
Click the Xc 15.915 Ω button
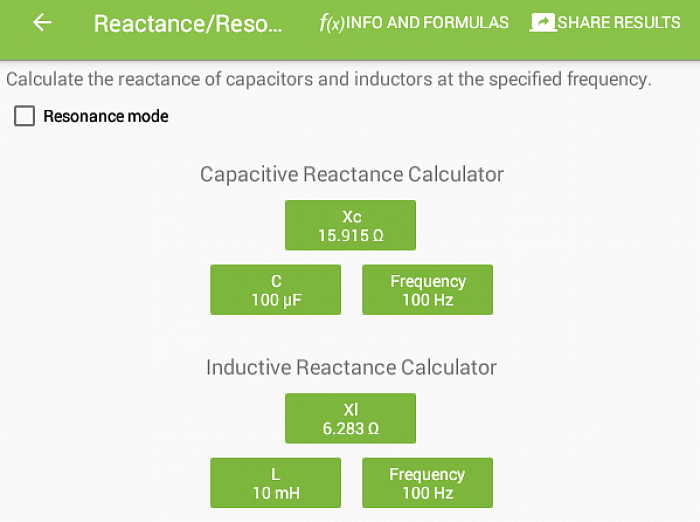coord(350,225)
